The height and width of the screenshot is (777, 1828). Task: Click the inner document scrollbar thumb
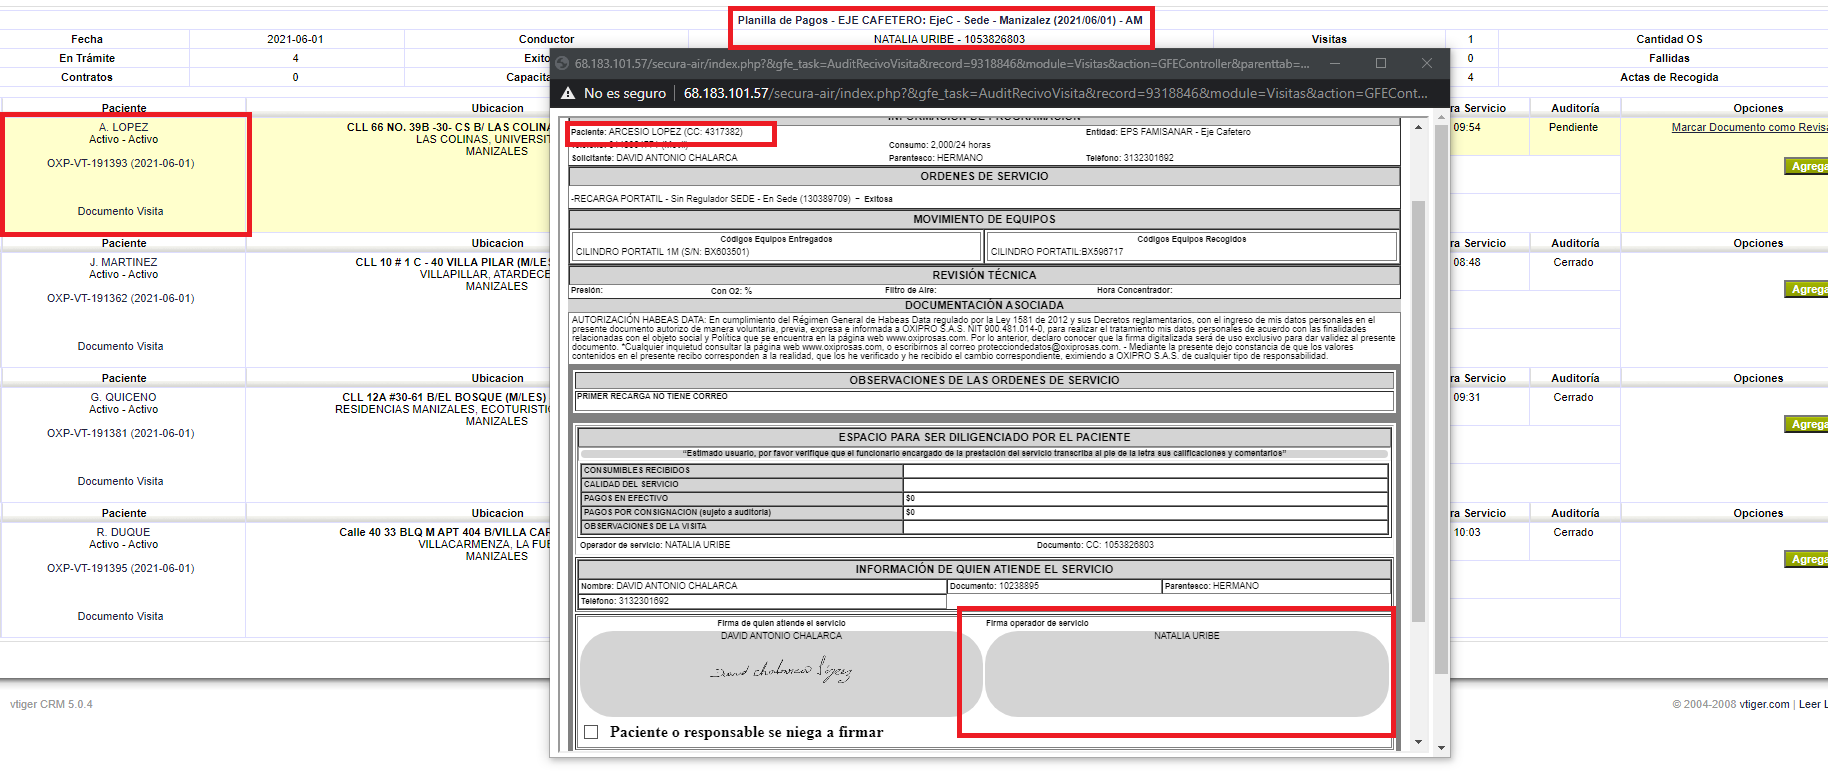[1418, 411]
